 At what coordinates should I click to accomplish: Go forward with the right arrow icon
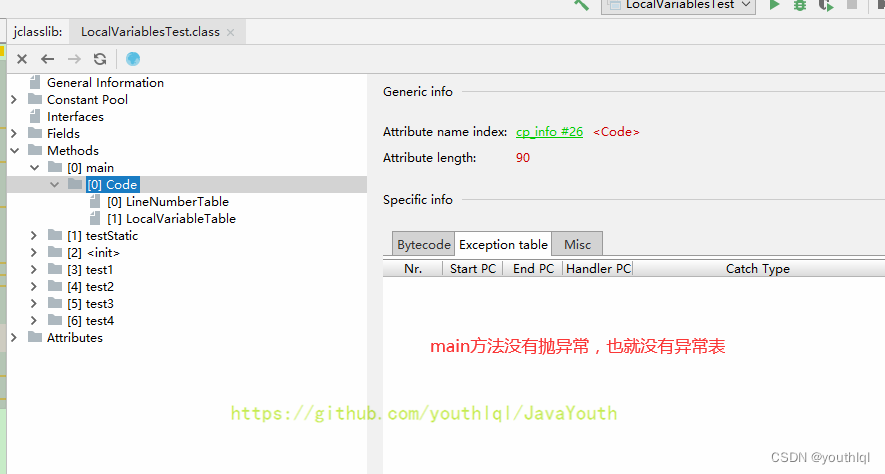(74, 59)
